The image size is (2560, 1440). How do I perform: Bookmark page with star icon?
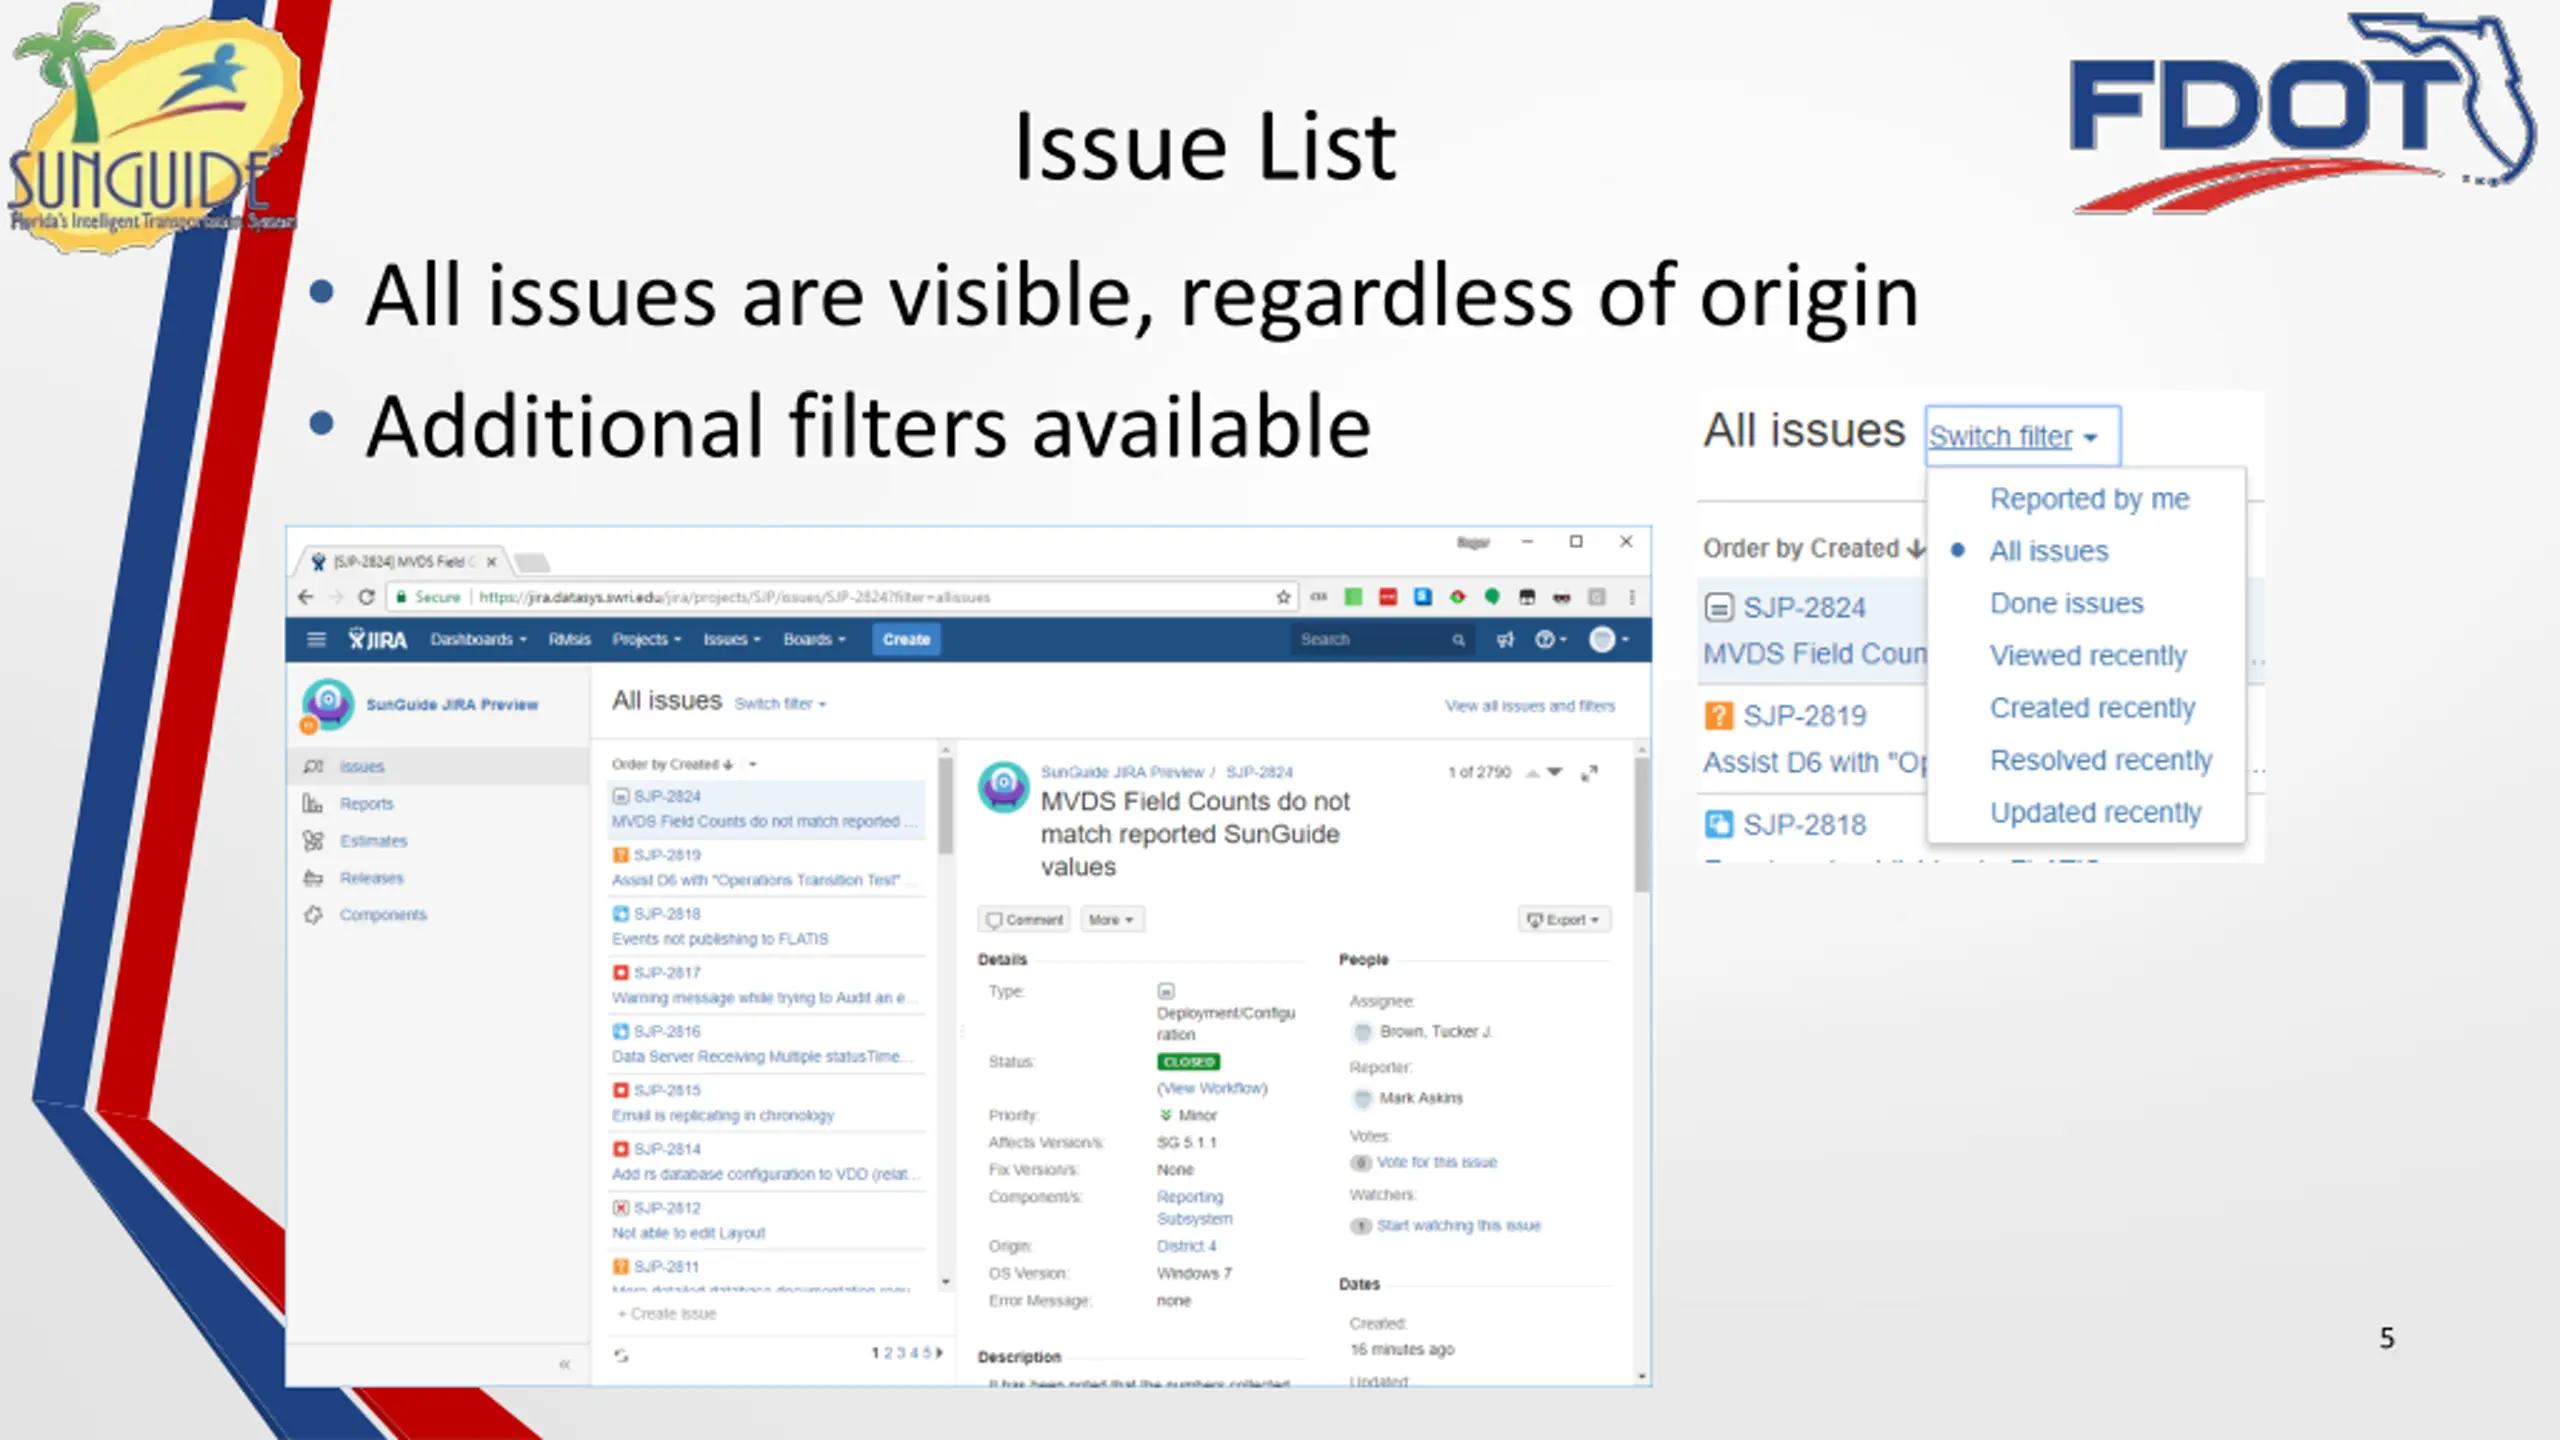[x=1283, y=597]
